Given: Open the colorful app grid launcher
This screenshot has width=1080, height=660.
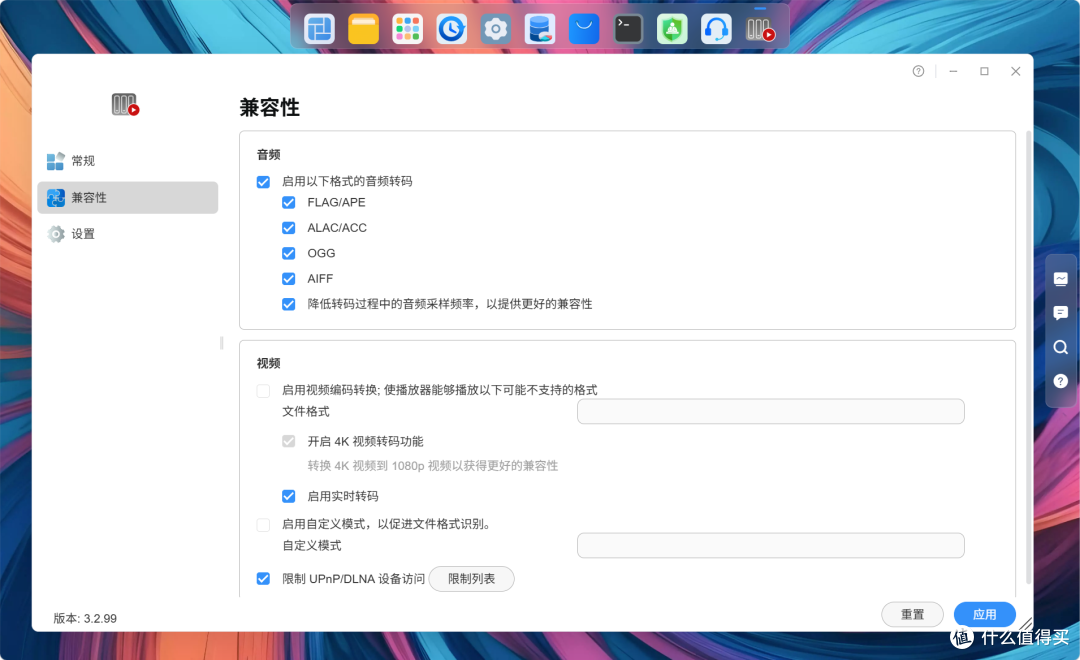Looking at the screenshot, I should pos(407,29).
